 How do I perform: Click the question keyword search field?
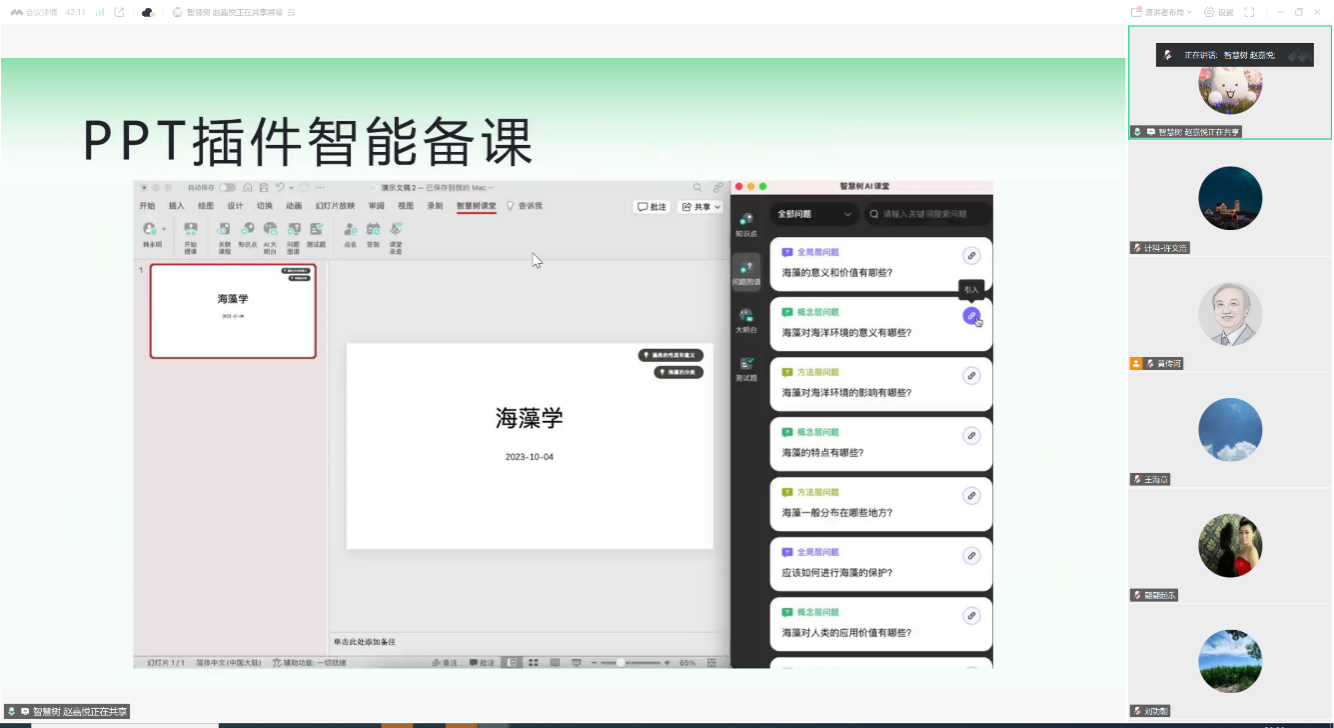[x=930, y=214]
